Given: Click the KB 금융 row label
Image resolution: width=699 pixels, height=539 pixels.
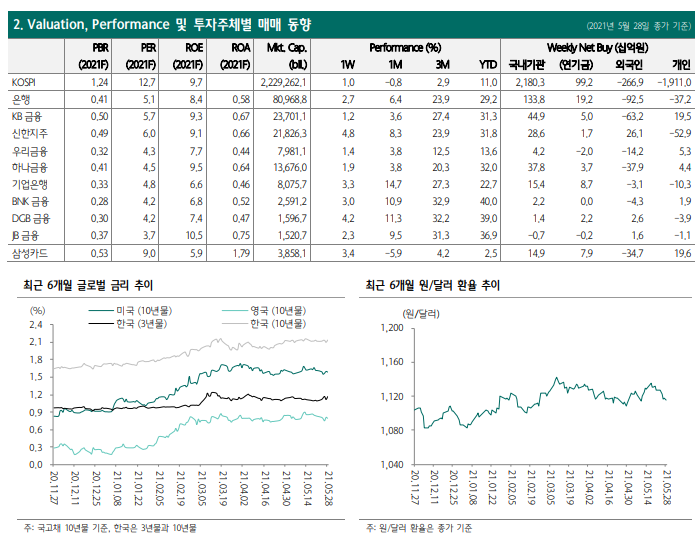Looking at the screenshot, I should (x=27, y=117).
